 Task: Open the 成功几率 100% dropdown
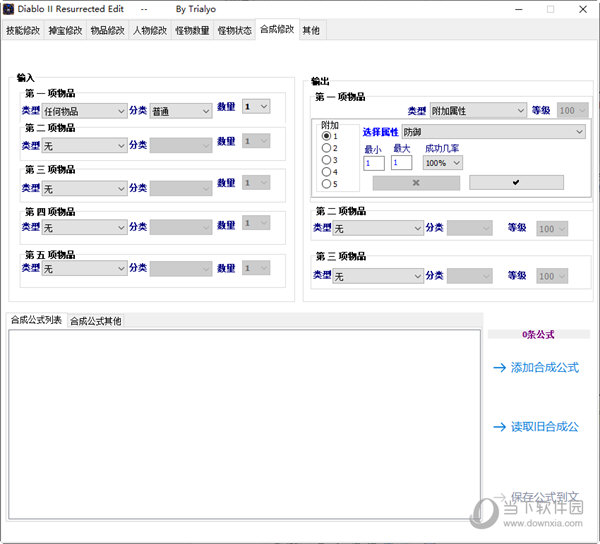pos(443,163)
